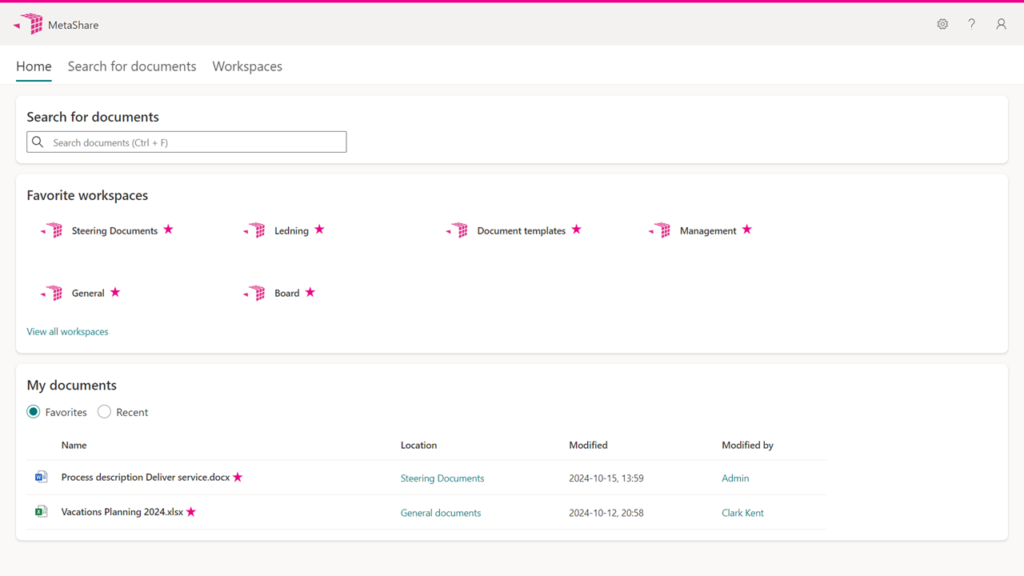Image resolution: width=1024 pixels, height=576 pixels.
Task: Select the Favorites radio button
Action: tap(34, 412)
